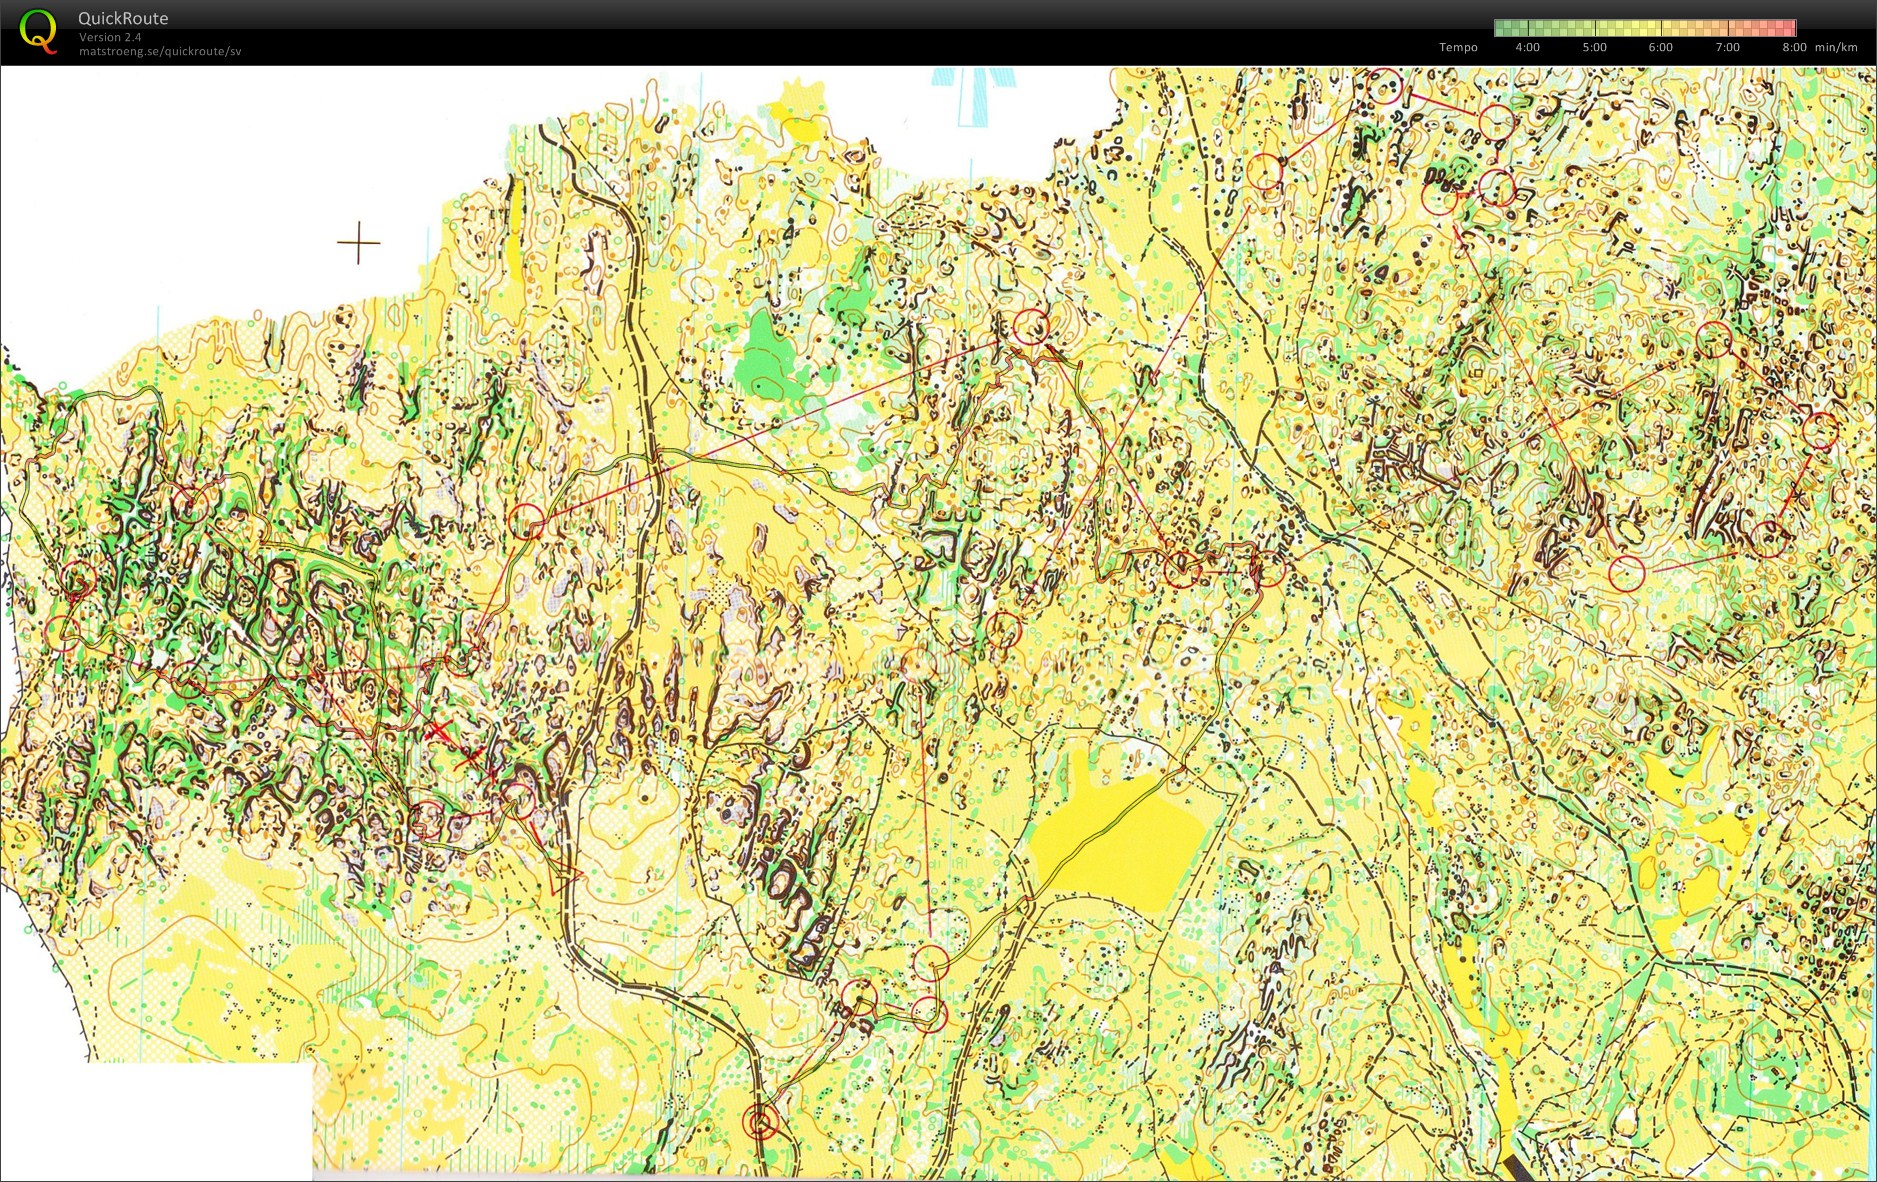
Task: Click the min/km unit label
Action: pos(1836,47)
